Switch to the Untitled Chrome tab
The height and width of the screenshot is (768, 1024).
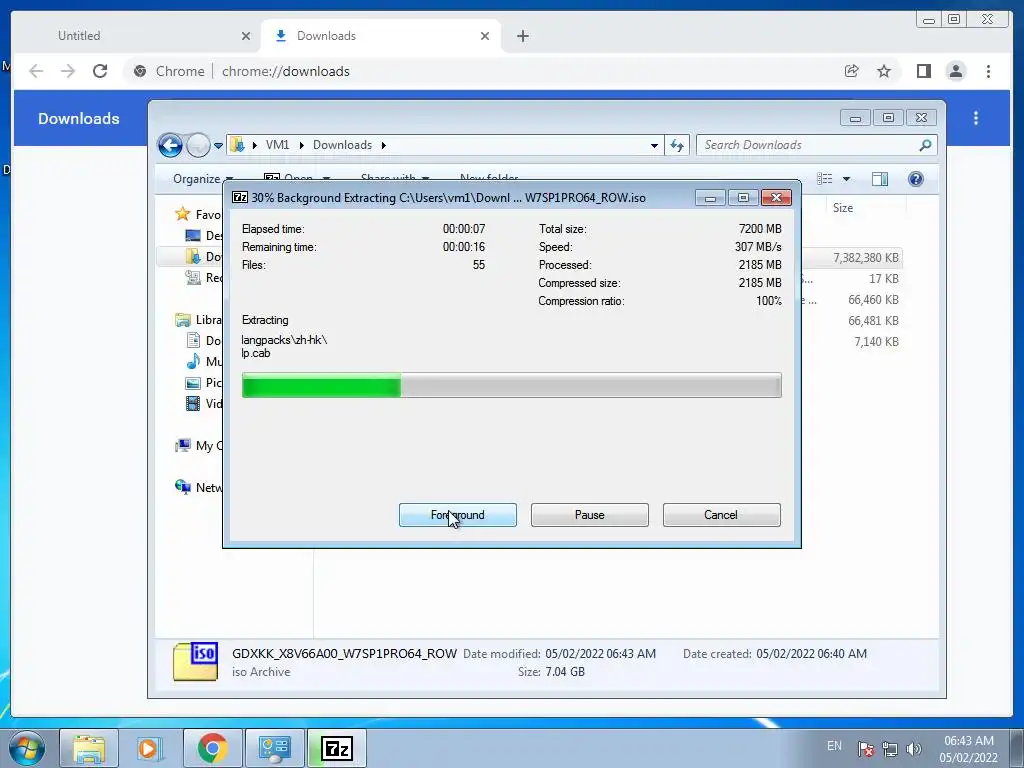point(136,36)
